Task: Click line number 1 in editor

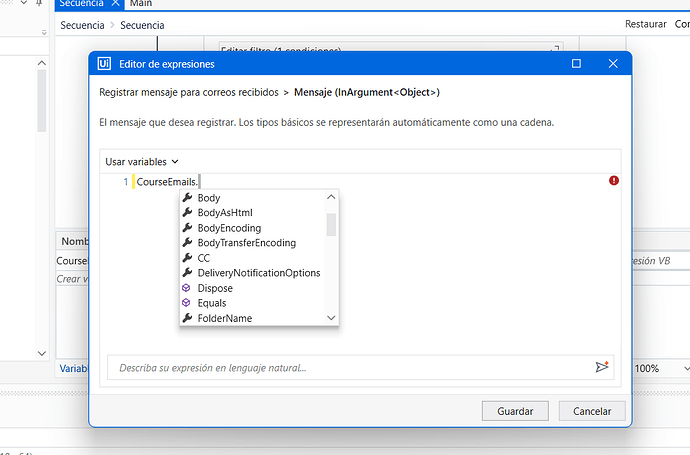Action: click(x=125, y=182)
